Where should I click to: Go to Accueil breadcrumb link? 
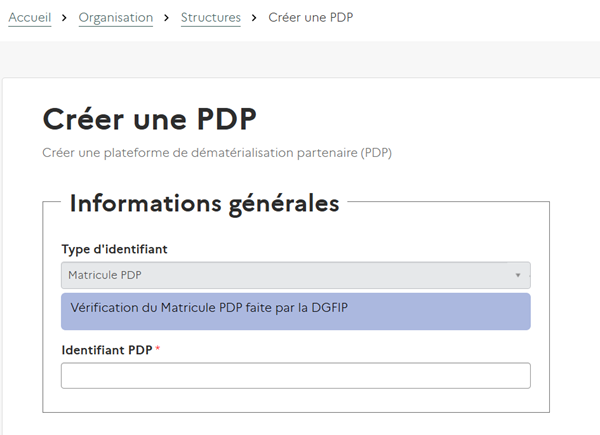tap(30, 18)
